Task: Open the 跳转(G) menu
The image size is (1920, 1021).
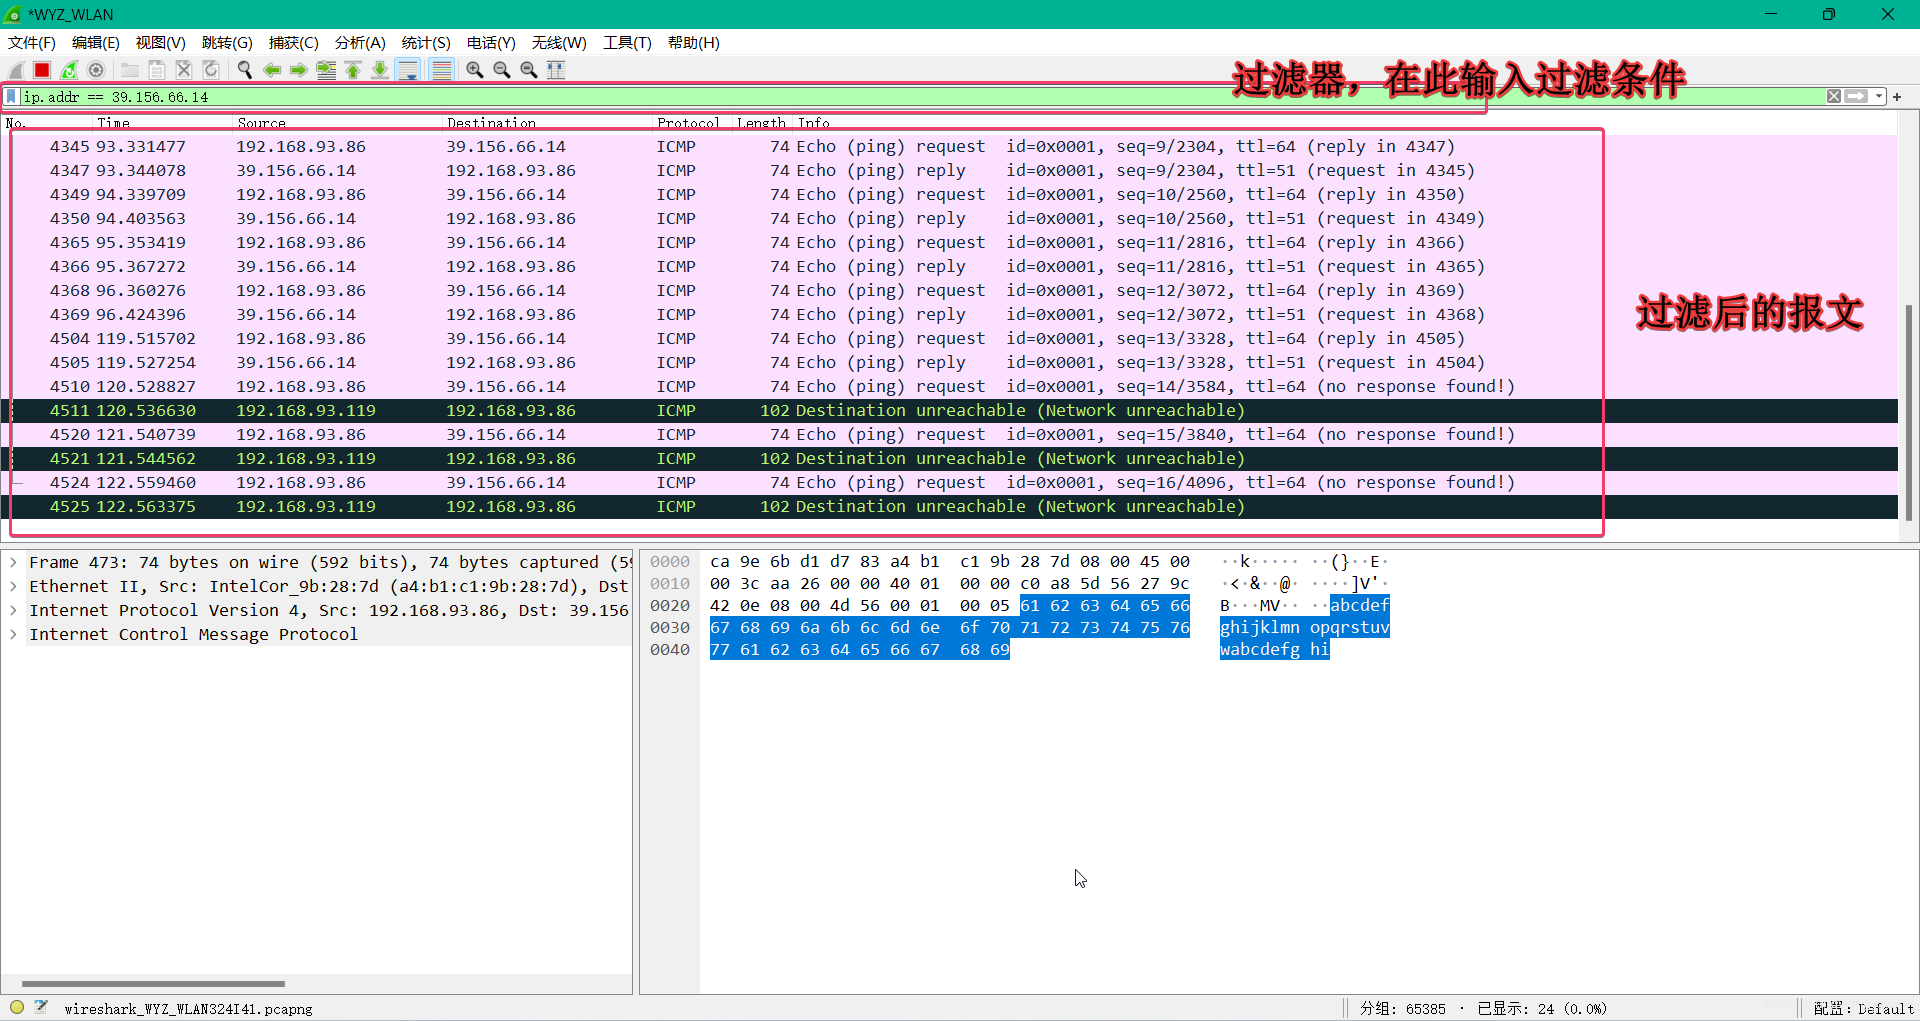Action: [x=227, y=43]
